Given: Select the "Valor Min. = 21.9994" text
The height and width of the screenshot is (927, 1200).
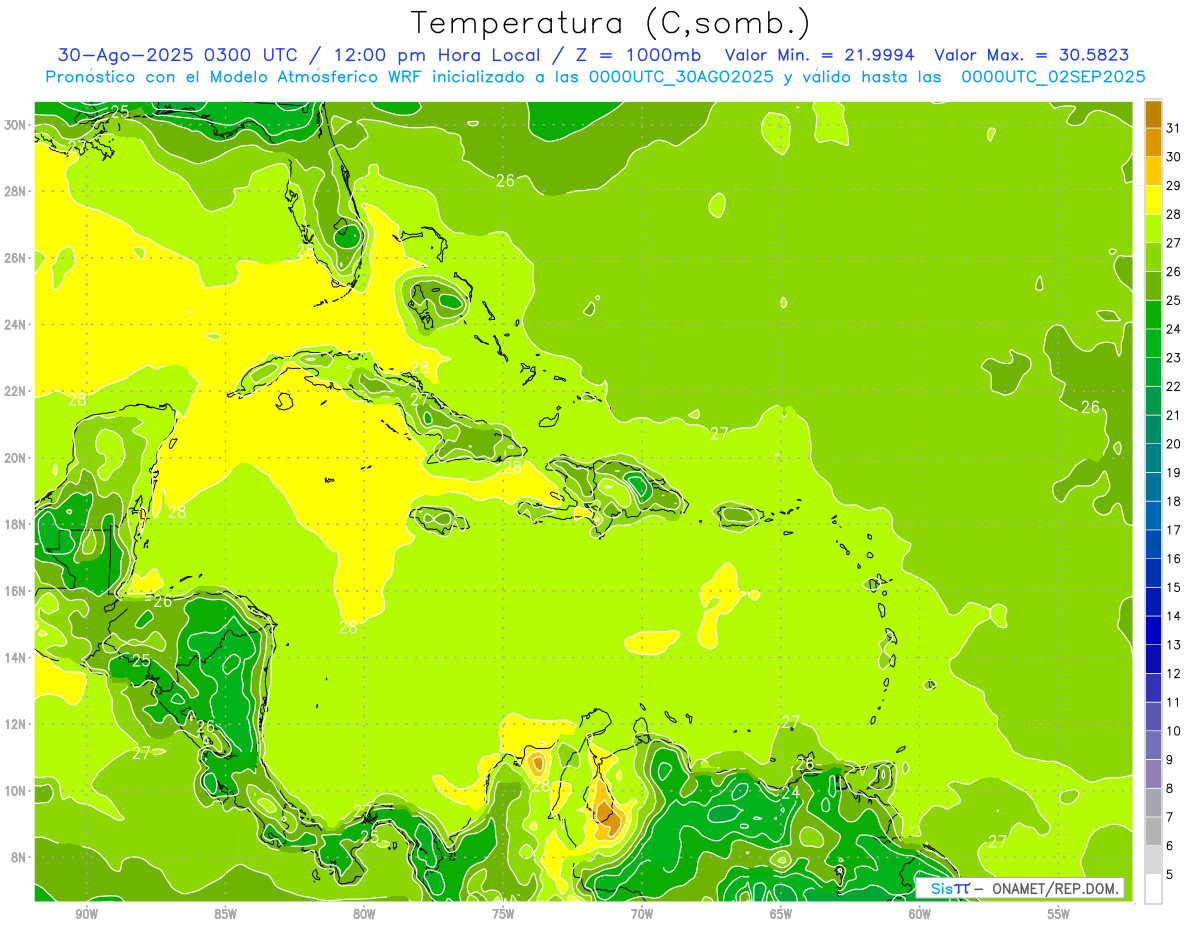Looking at the screenshot, I should click(819, 55).
